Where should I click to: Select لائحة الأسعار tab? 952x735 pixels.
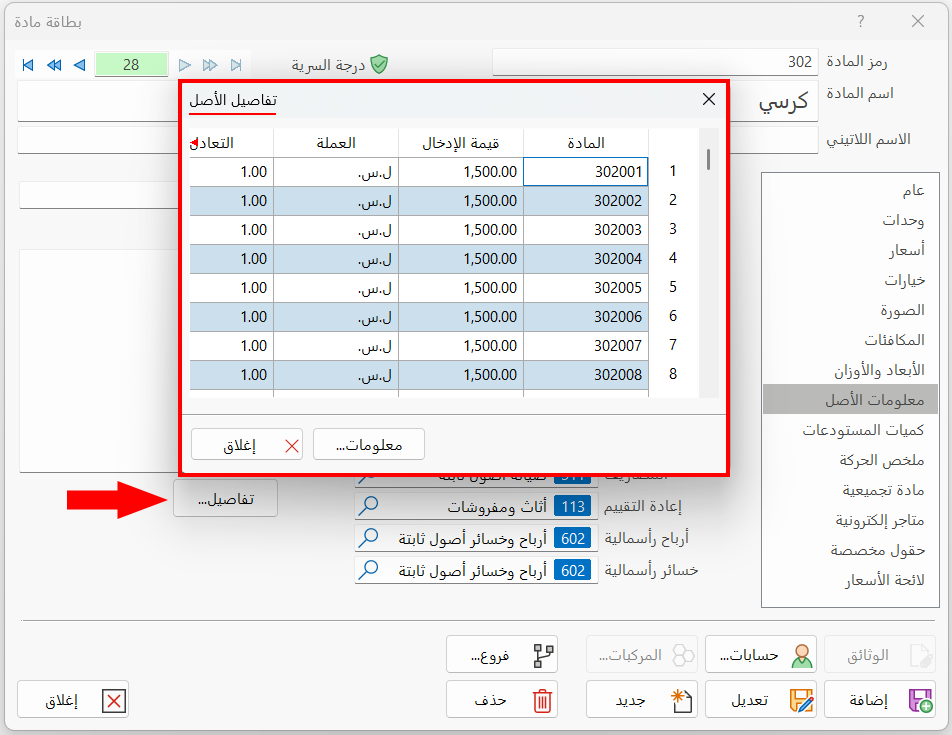click(850, 580)
